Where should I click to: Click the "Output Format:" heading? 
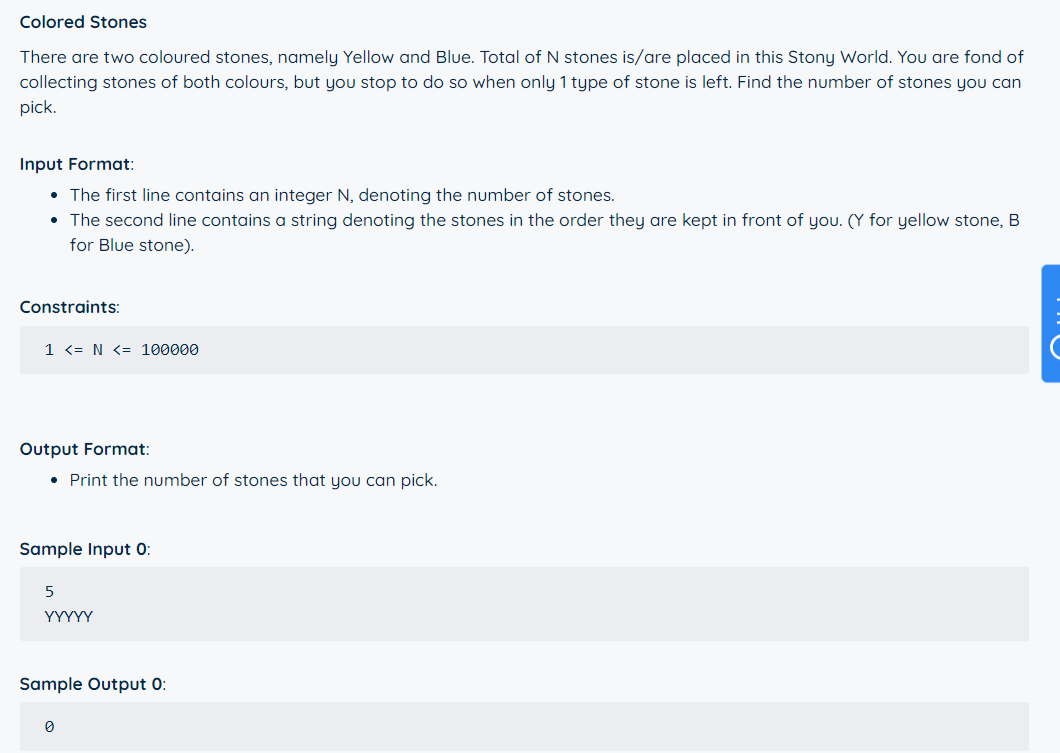(x=84, y=449)
